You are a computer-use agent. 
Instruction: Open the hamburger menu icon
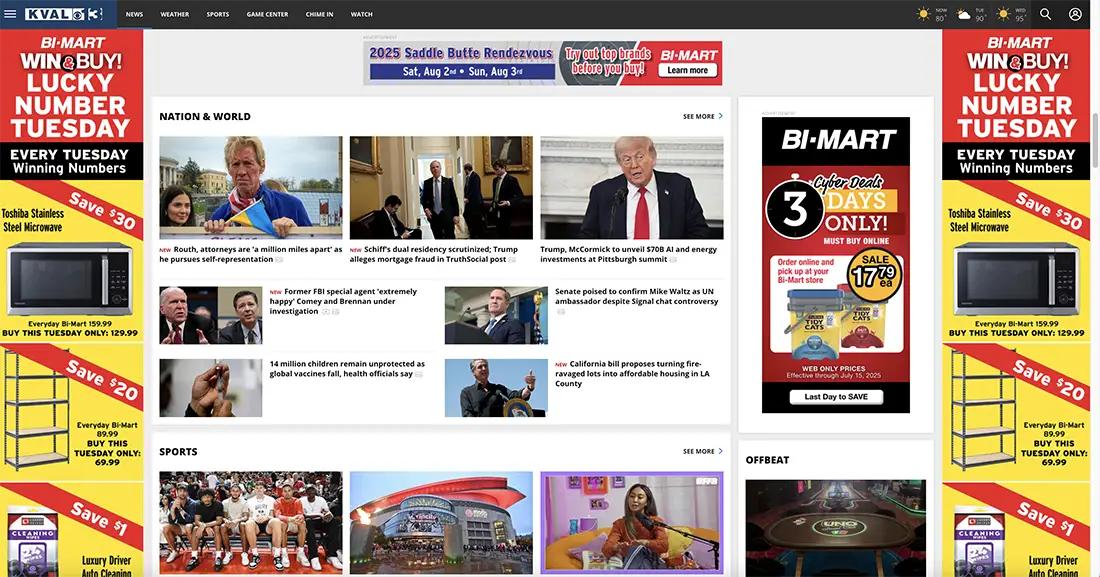click(x=10, y=14)
